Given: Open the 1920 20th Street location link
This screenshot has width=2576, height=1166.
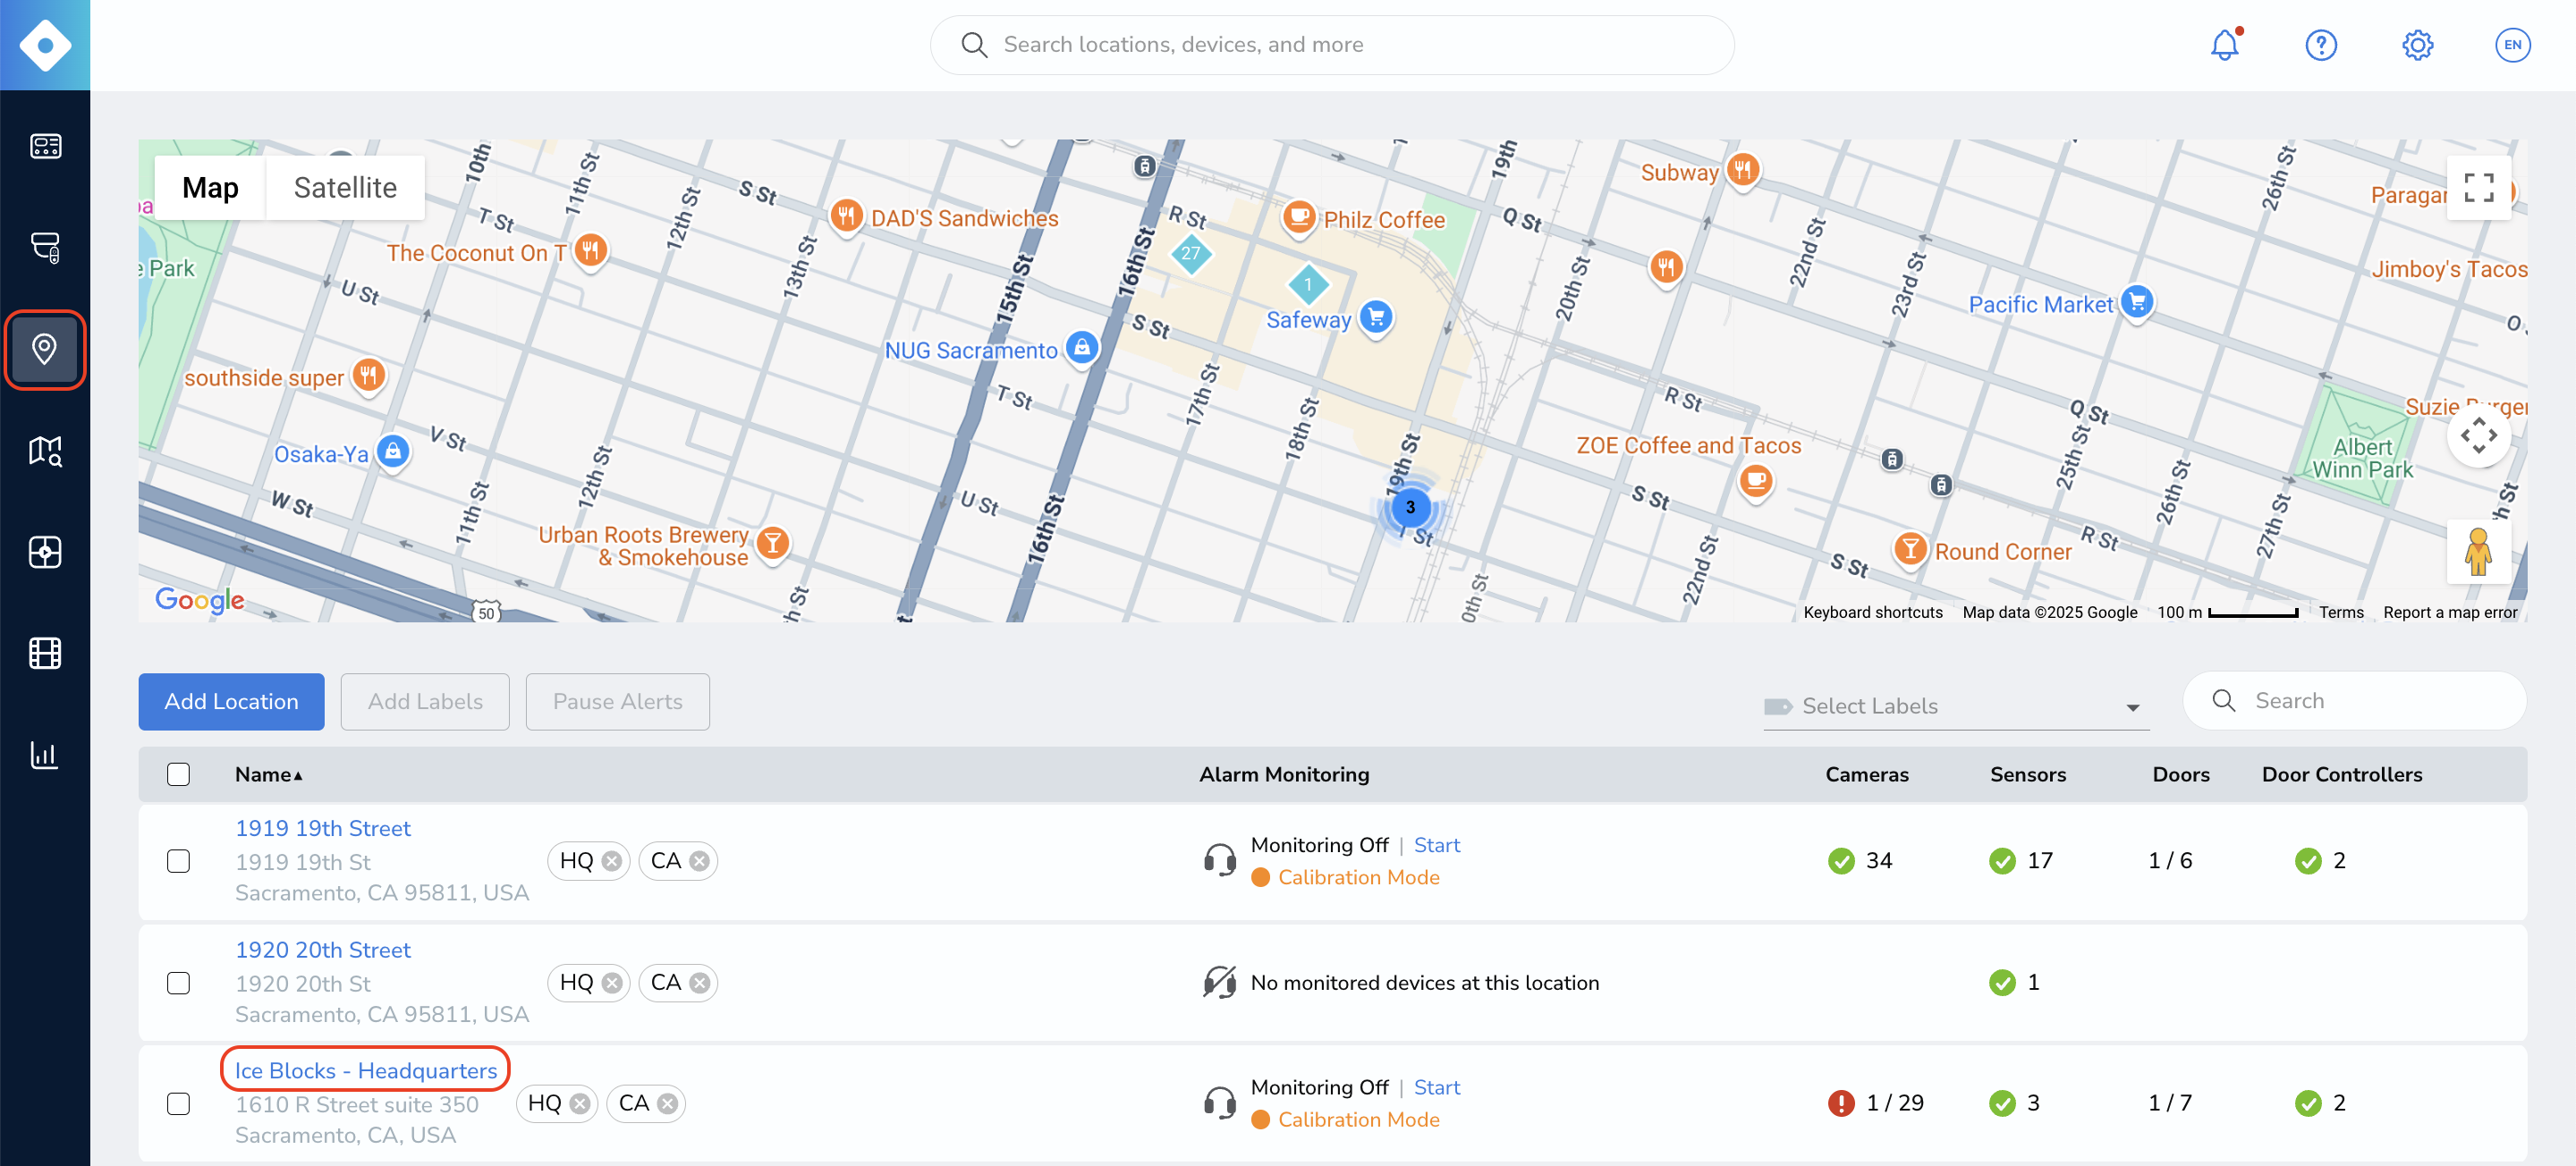Looking at the screenshot, I should pos(323,950).
